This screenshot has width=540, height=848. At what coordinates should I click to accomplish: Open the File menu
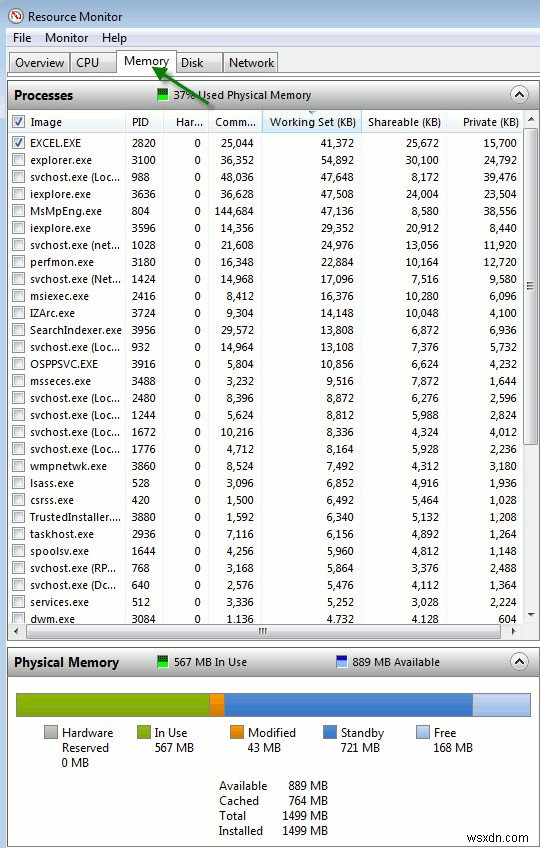tap(22, 38)
